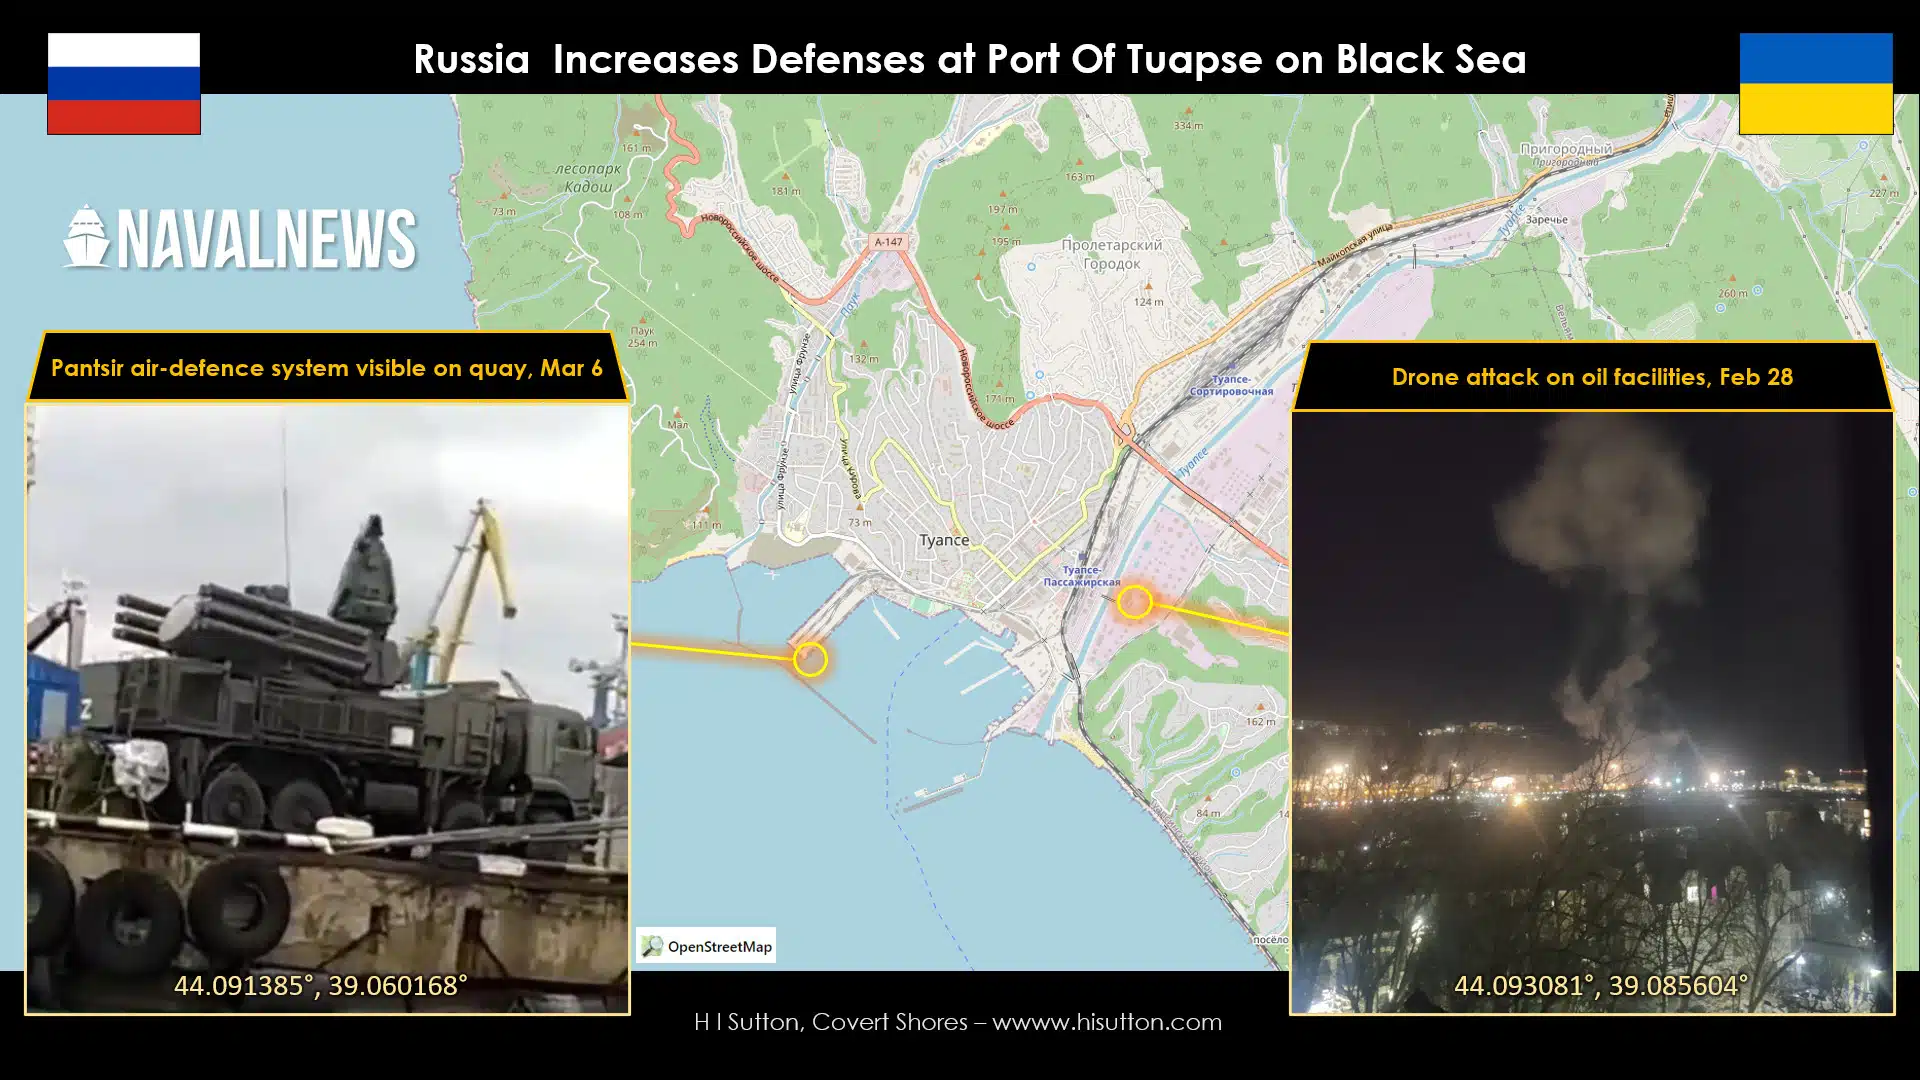Click the A-147 highway shield on map
Screen dimensions: 1920x1080
click(888, 242)
